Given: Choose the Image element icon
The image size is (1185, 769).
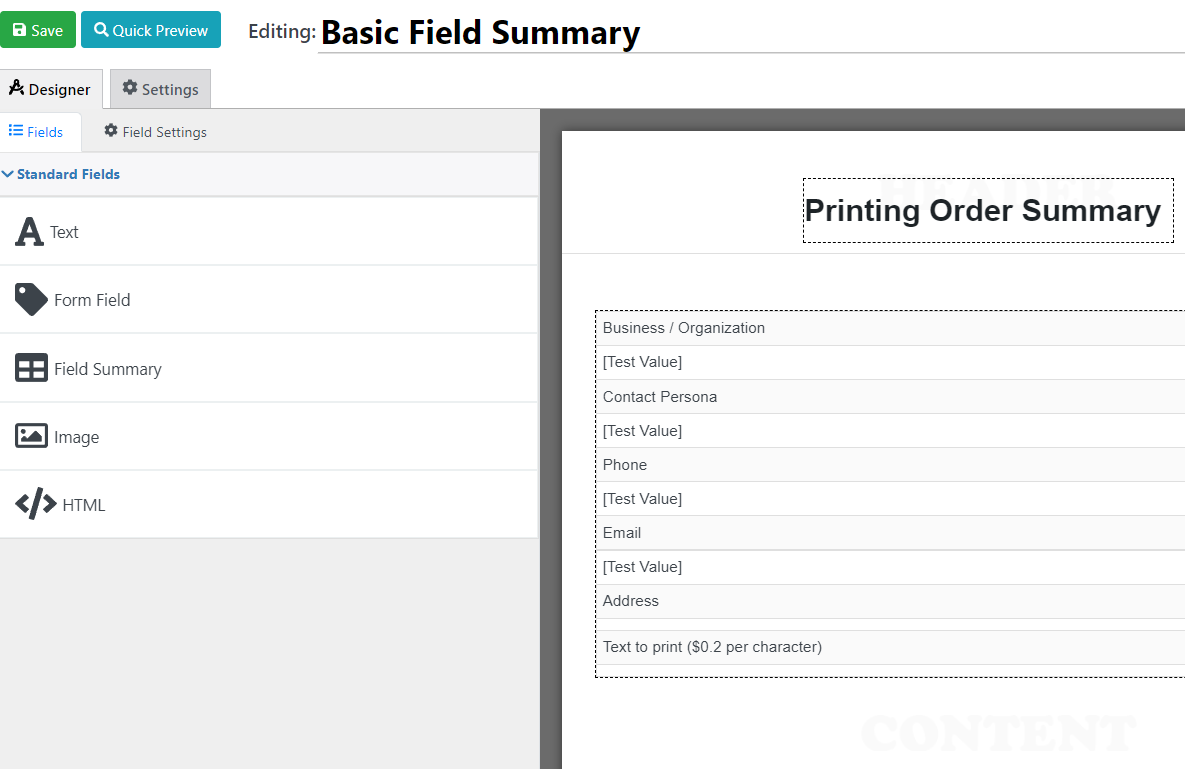Looking at the screenshot, I should coord(31,436).
